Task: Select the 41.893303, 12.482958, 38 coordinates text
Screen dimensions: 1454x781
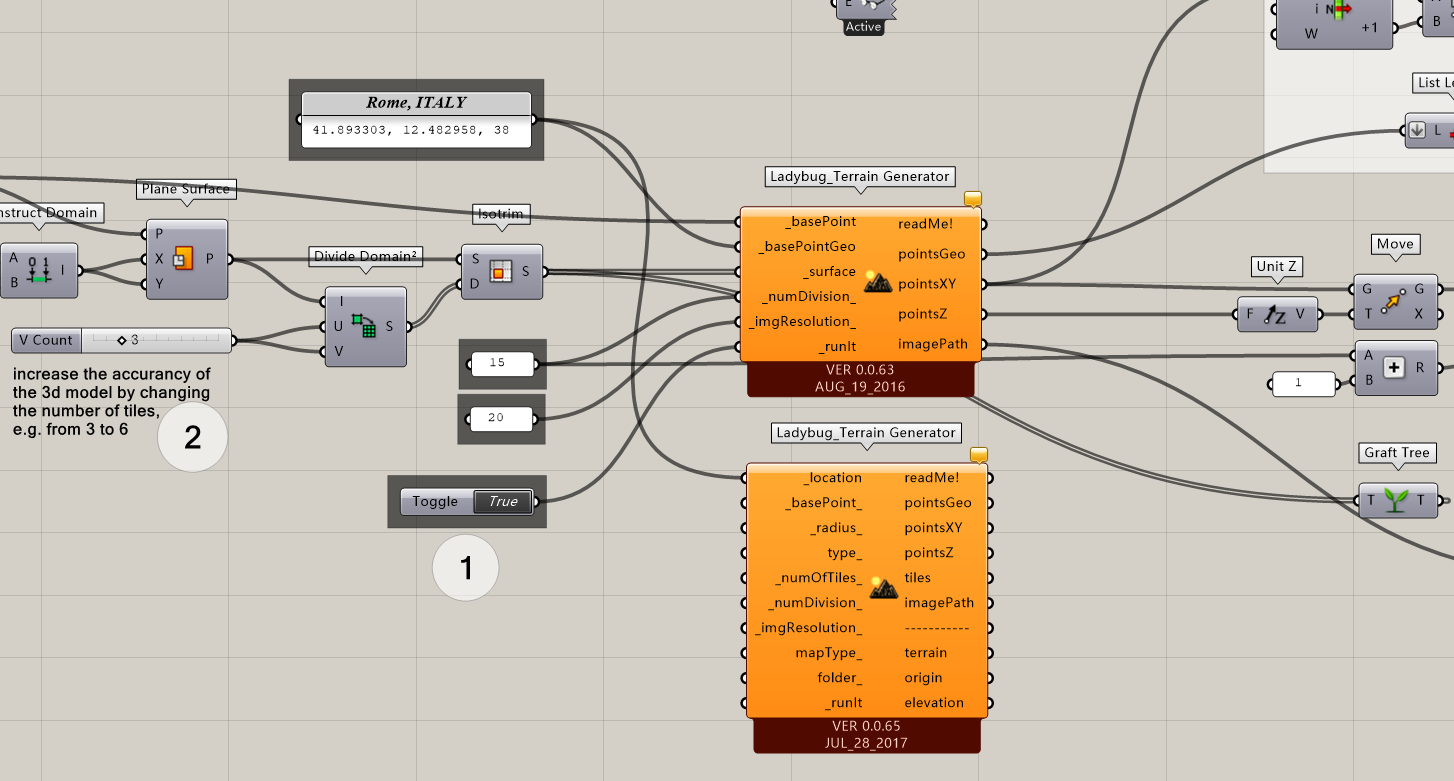Action: point(411,130)
